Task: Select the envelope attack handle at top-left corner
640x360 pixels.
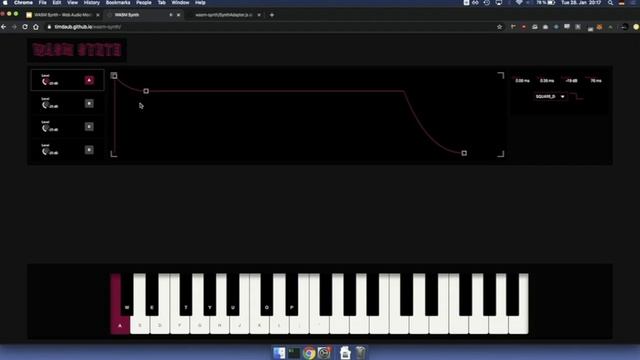Action: (x=114, y=76)
